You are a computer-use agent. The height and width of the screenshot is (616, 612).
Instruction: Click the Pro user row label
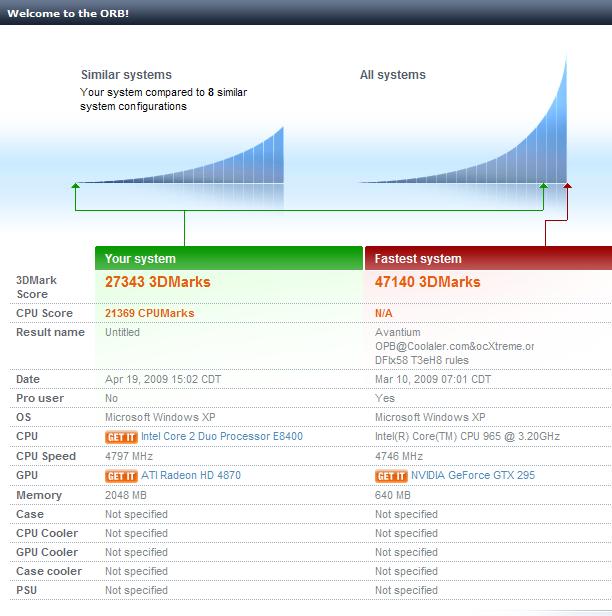(x=40, y=398)
